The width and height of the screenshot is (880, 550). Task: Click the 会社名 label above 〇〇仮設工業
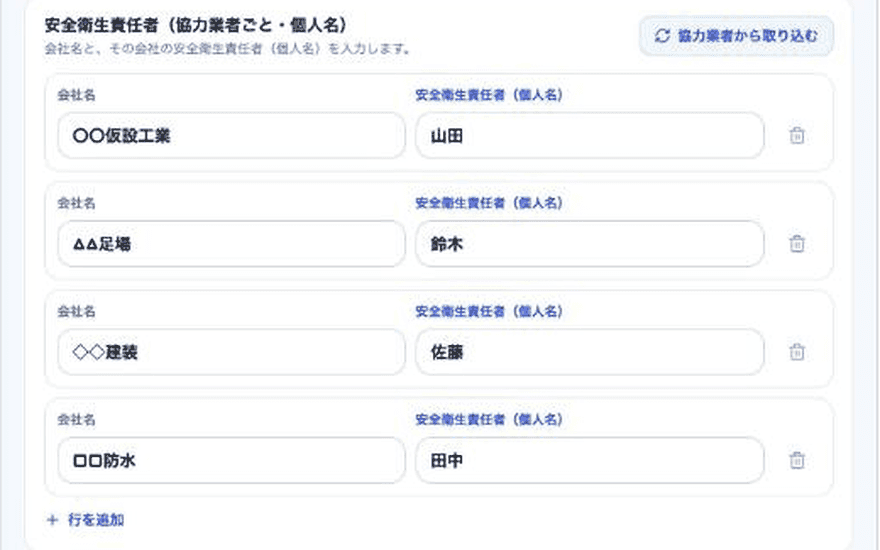pyautogui.click(x=76, y=95)
